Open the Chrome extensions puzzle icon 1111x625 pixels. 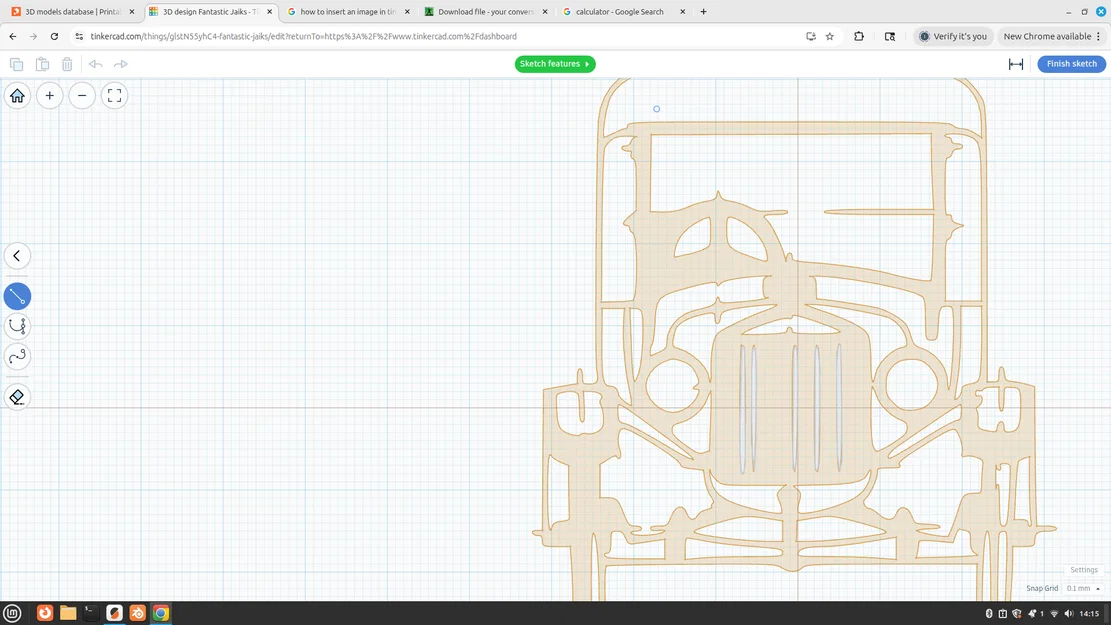(859, 36)
